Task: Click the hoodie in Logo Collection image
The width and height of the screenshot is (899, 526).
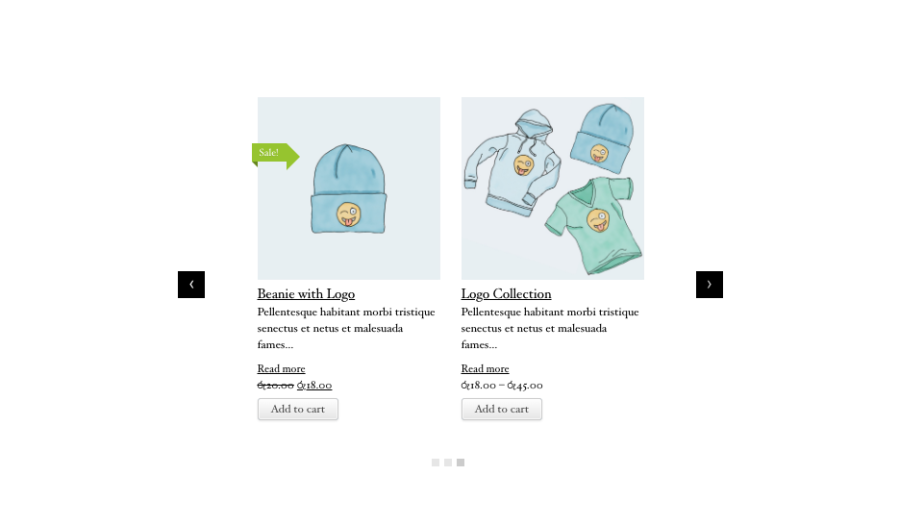Action: (x=512, y=163)
